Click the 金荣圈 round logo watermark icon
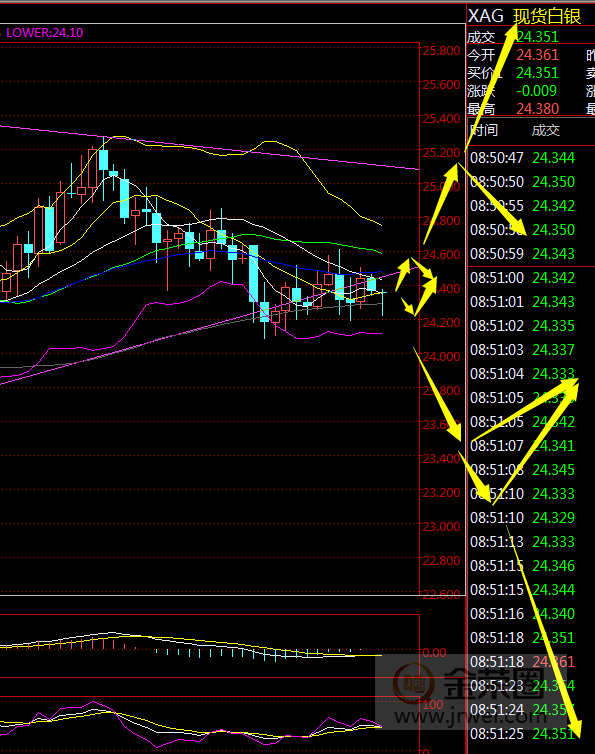Viewport: 595px width, 754px height. (x=413, y=683)
